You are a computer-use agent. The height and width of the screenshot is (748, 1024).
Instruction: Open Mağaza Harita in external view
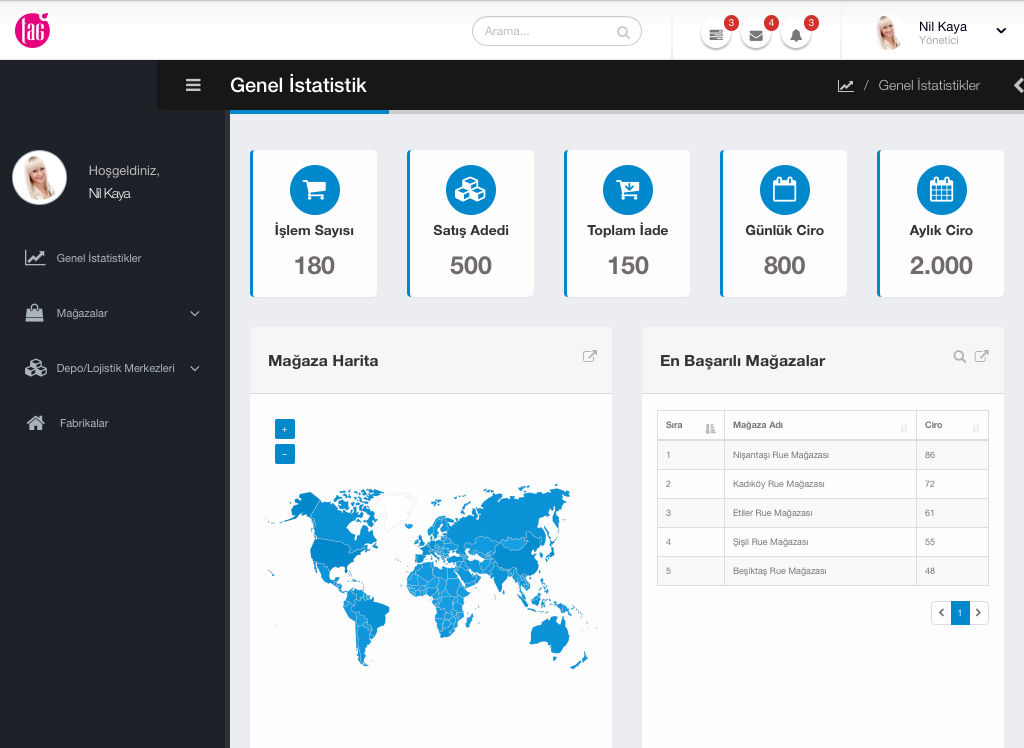590,356
